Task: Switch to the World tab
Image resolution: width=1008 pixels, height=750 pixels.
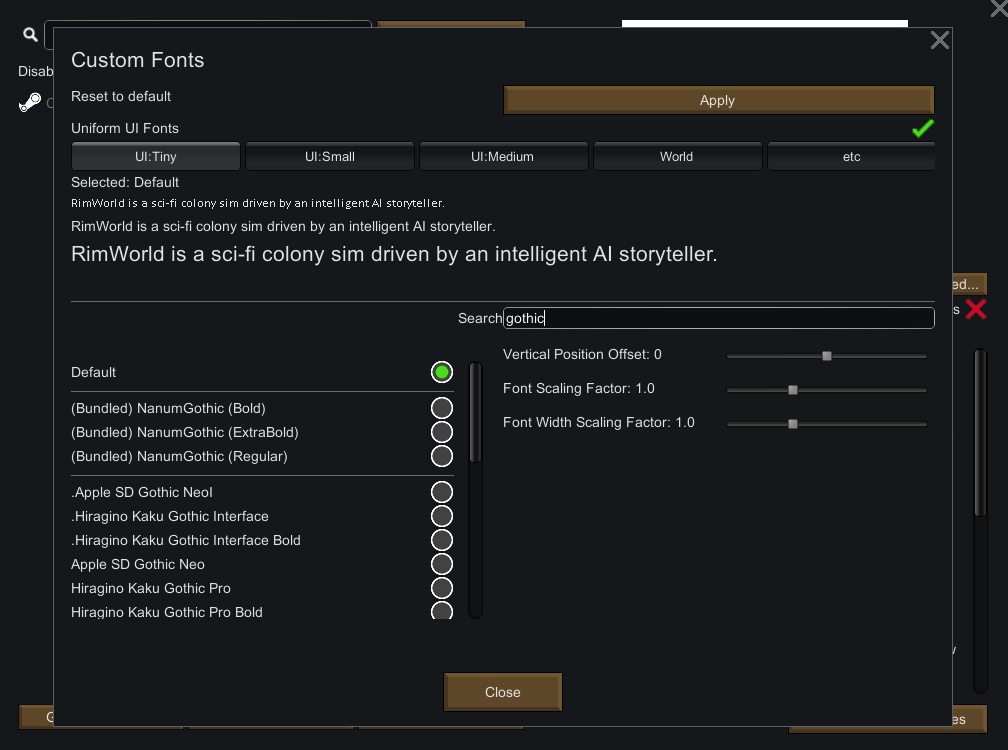Action: 677,157
